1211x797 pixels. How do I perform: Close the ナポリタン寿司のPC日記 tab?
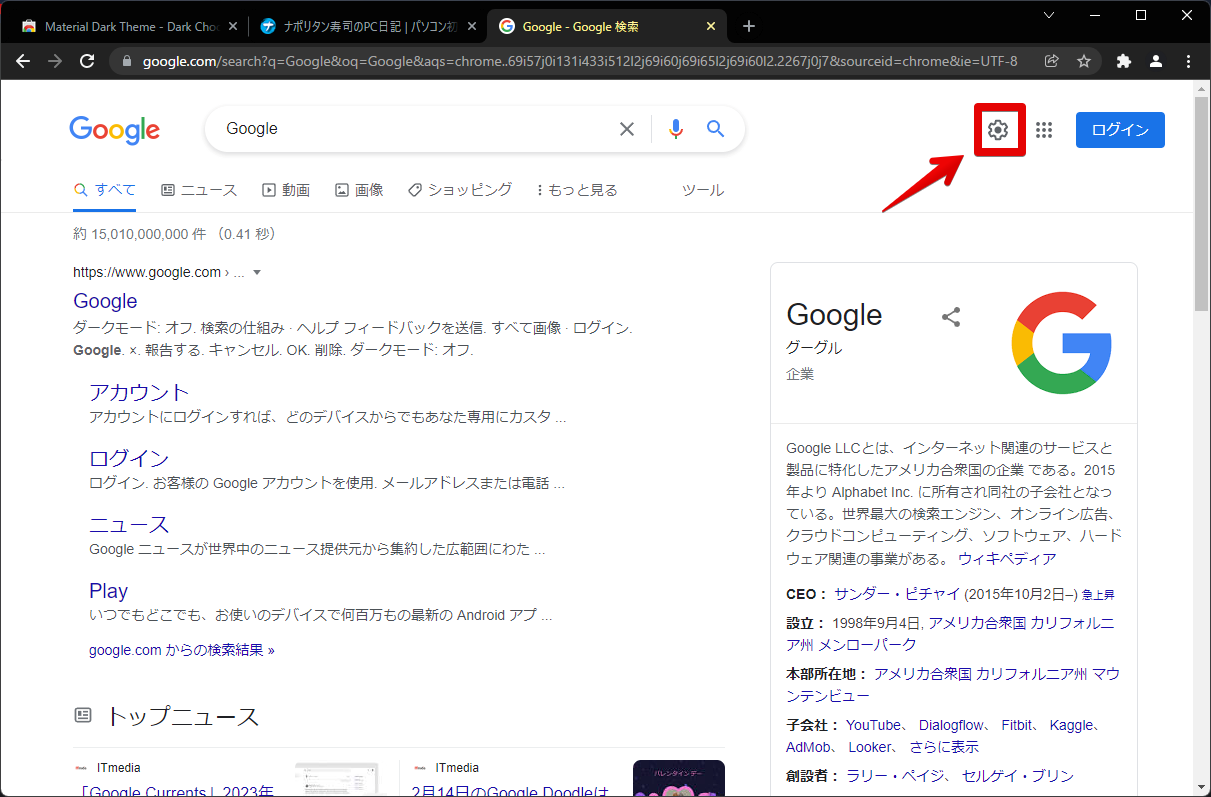tap(472, 26)
